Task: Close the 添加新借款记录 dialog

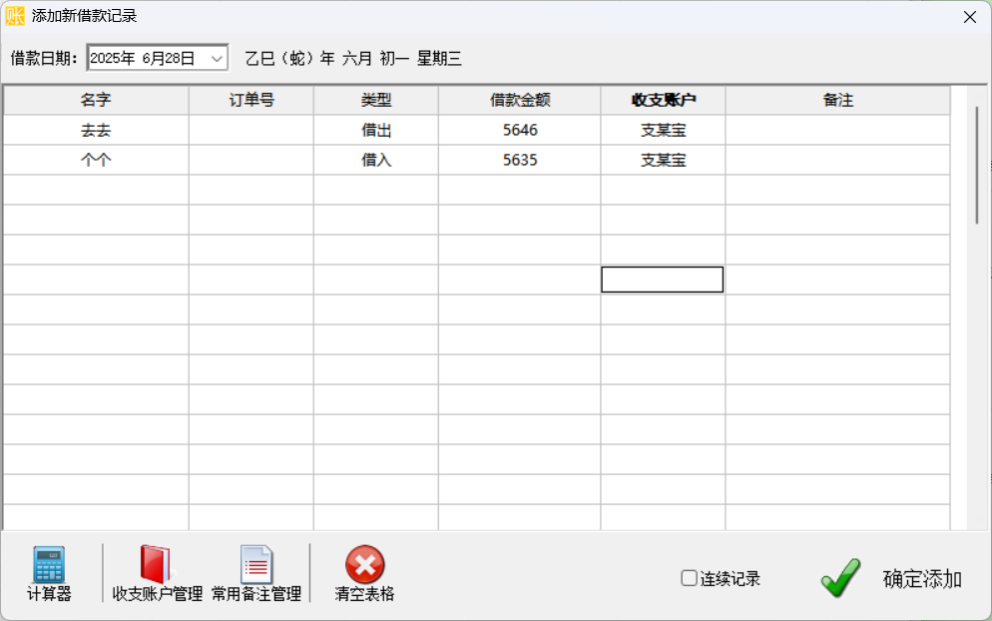Action: pyautogui.click(x=970, y=17)
